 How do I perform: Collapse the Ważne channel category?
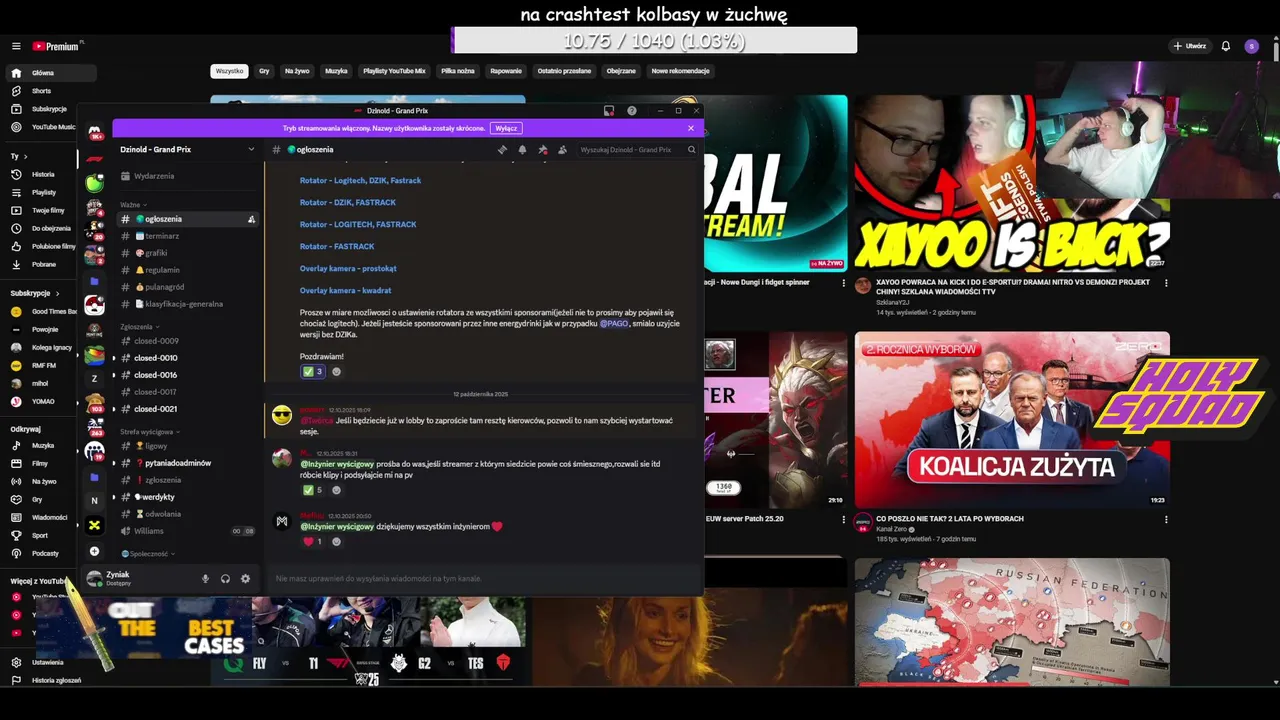134,204
